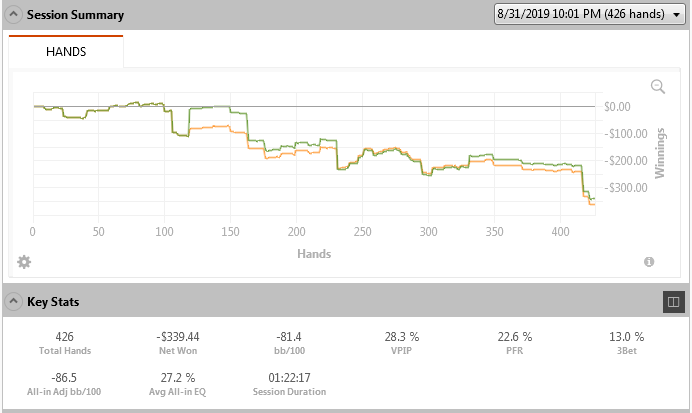The image size is (692, 413).
Task: Click the Key Stats header title
Action: [x=53, y=302]
